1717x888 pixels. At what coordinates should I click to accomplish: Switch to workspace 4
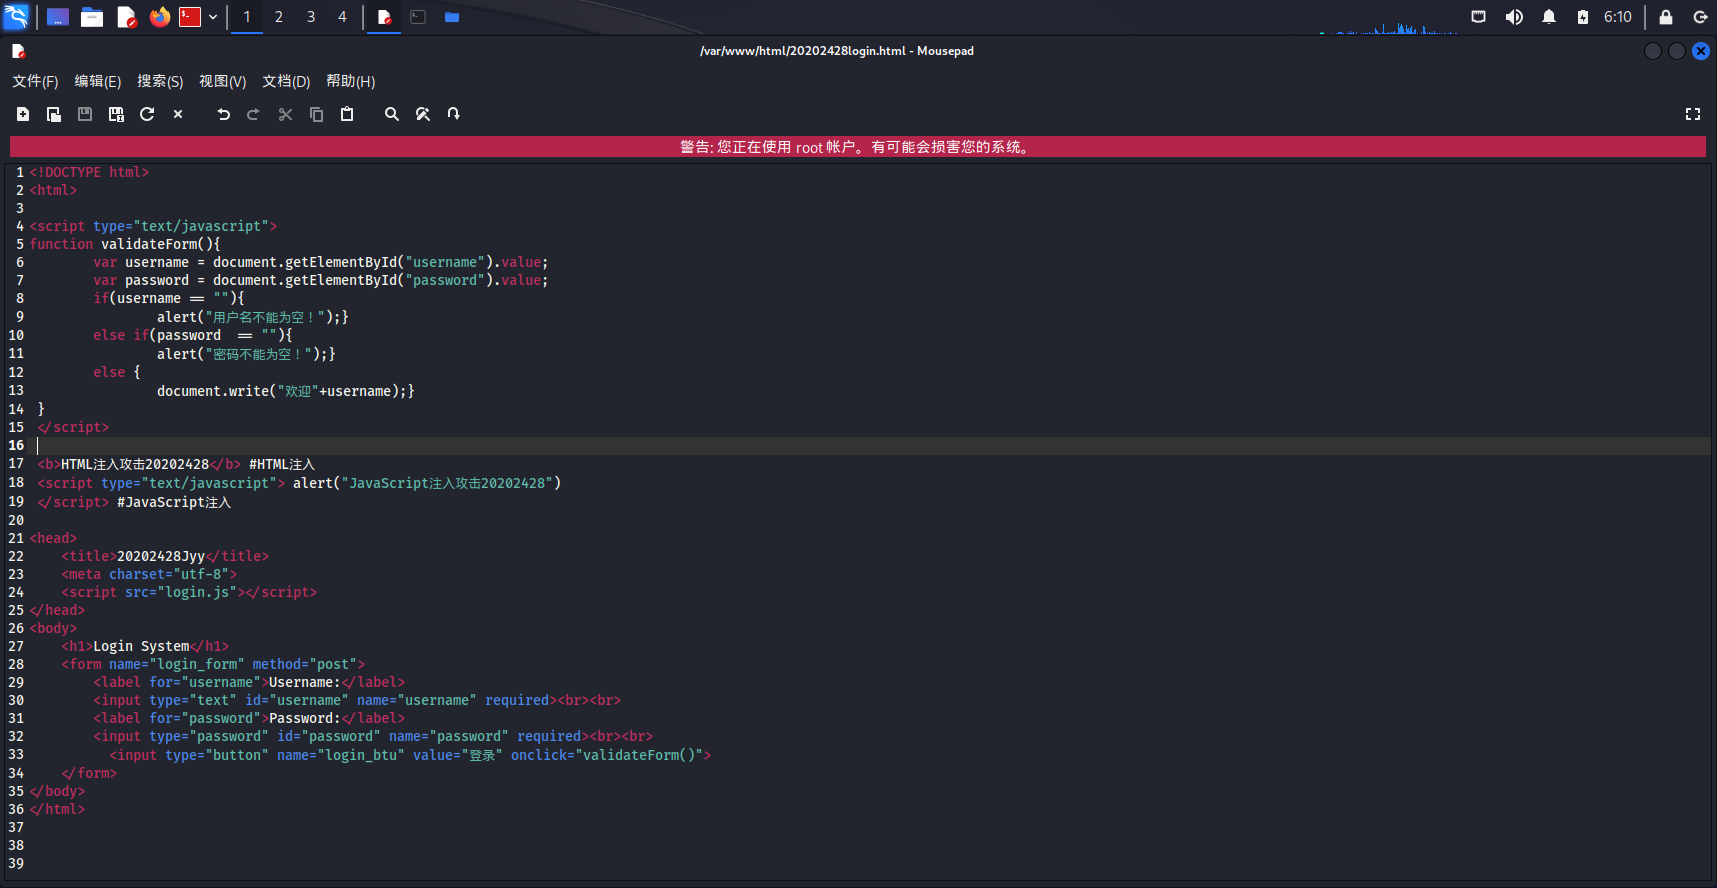342,17
